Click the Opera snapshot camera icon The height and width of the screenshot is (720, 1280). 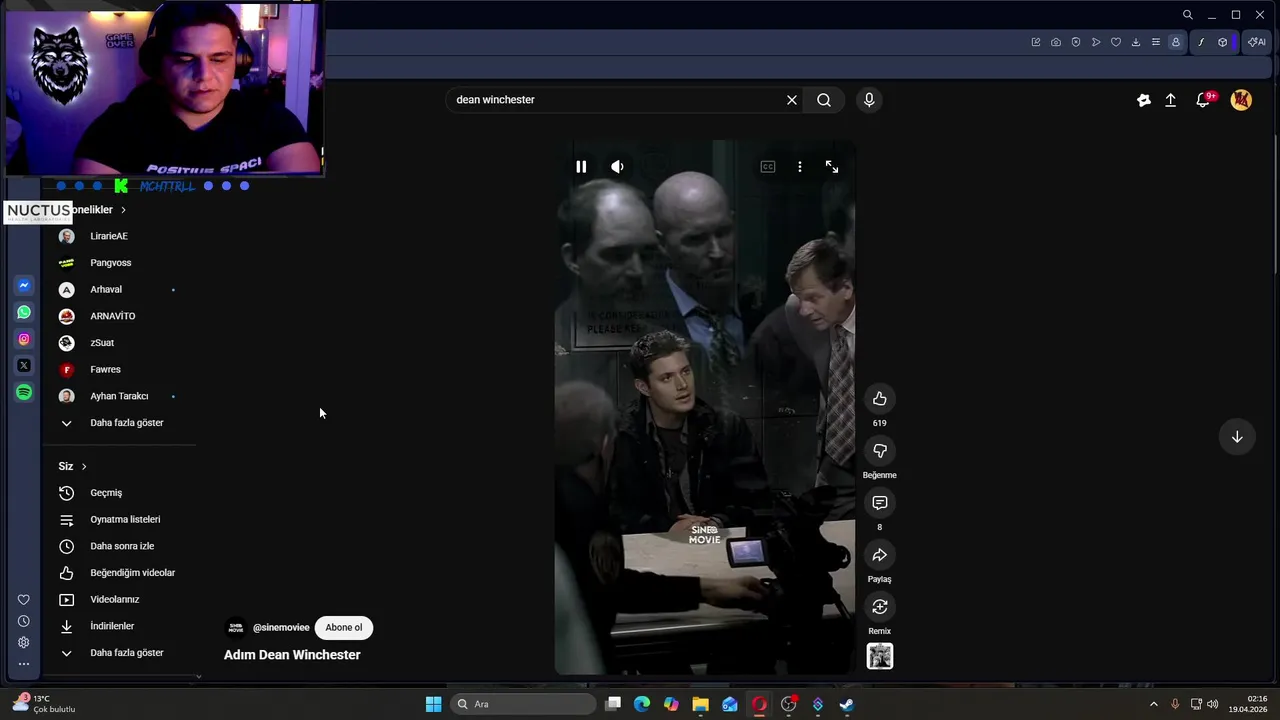coord(1056,42)
